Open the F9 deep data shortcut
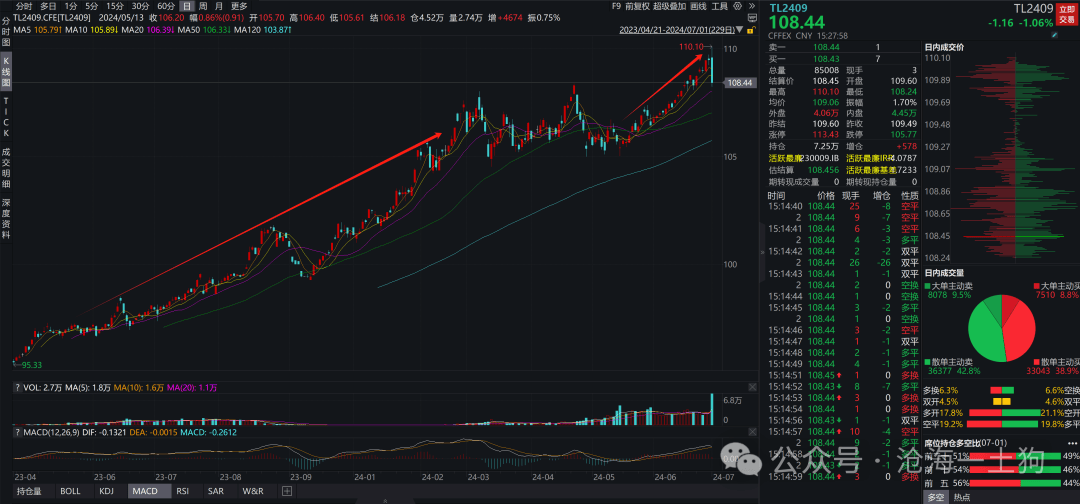Image resolution: width=1080 pixels, height=504 pixels. click(x=617, y=6)
